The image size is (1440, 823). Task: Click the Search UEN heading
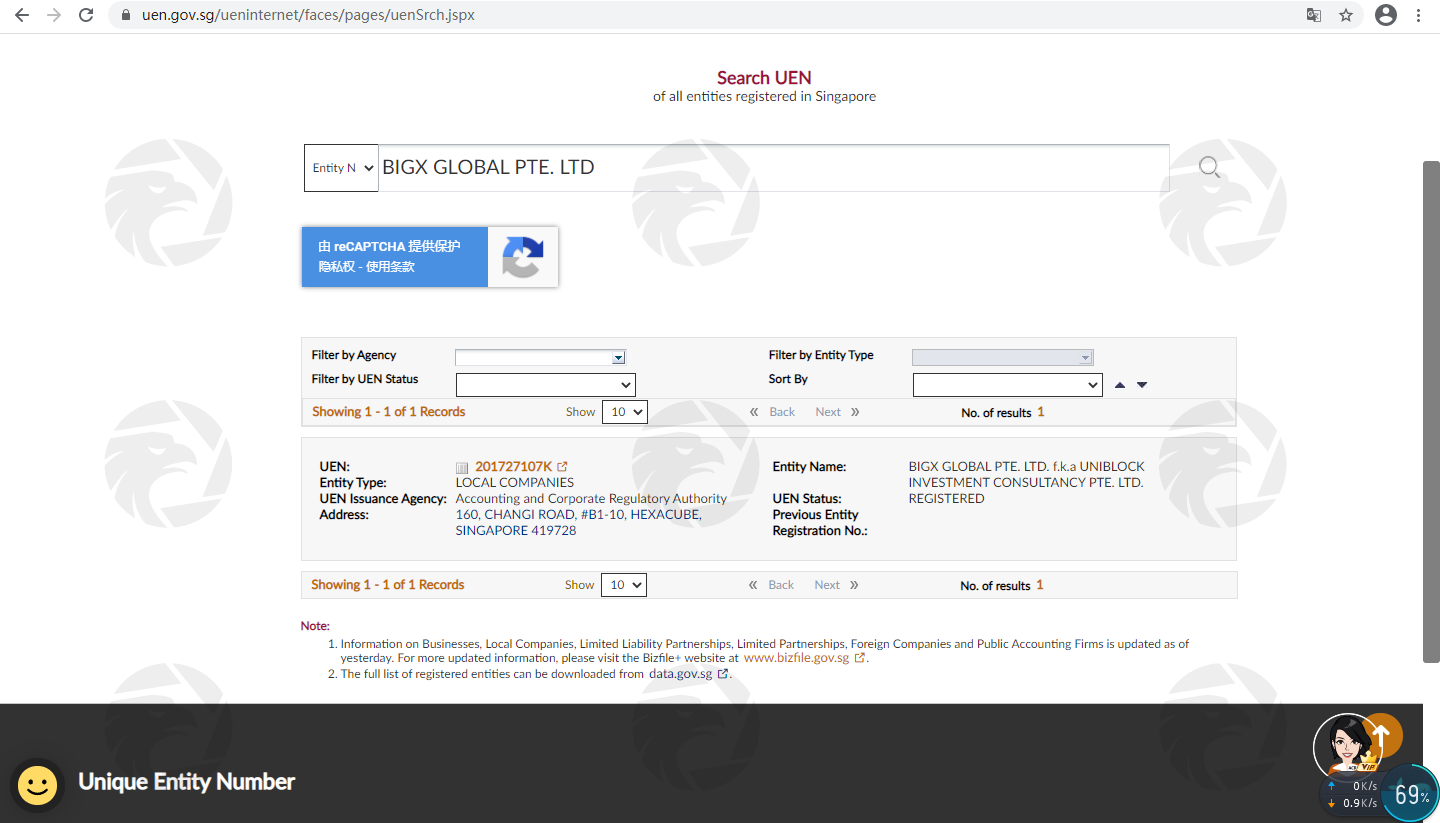[x=764, y=78]
